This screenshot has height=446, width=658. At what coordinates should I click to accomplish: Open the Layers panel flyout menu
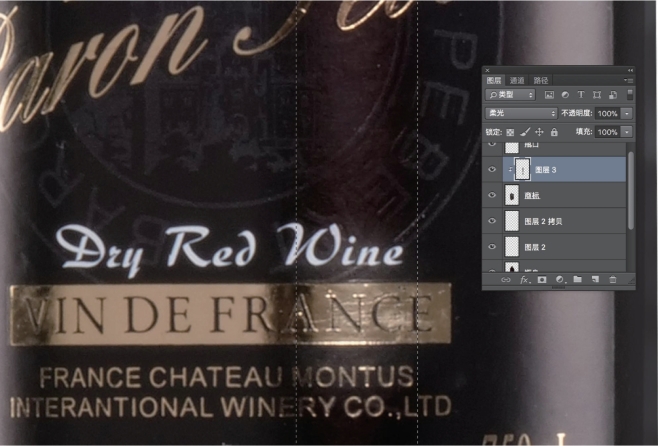pyautogui.click(x=628, y=80)
